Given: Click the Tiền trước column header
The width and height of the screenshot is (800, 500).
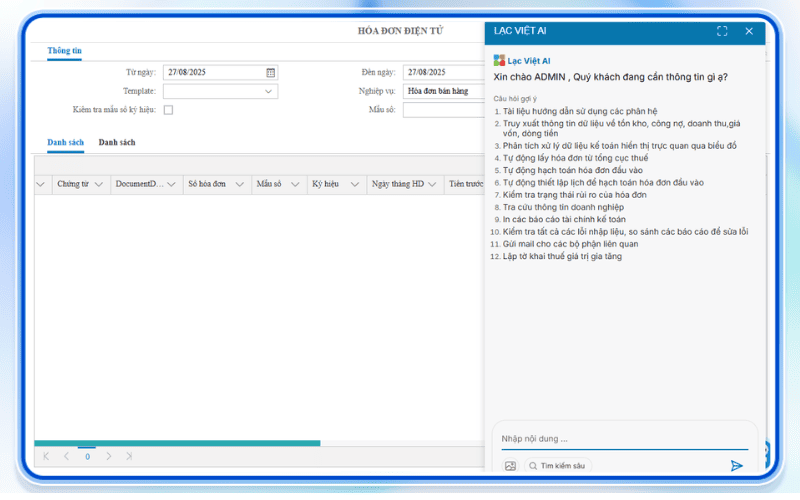Looking at the screenshot, I should click(466, 184).
